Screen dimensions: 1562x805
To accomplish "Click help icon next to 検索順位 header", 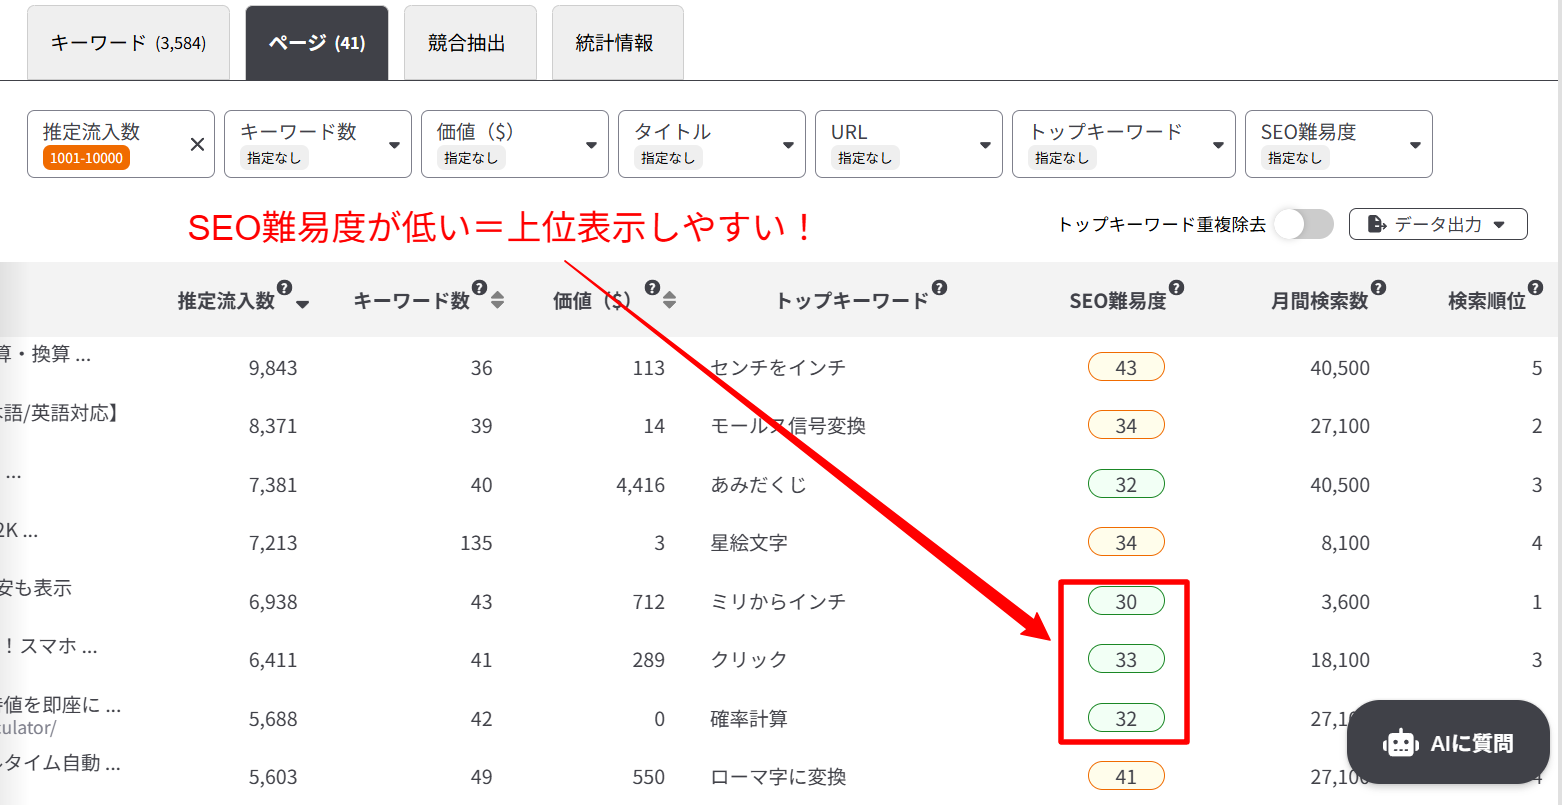I will pos(1535,288).
